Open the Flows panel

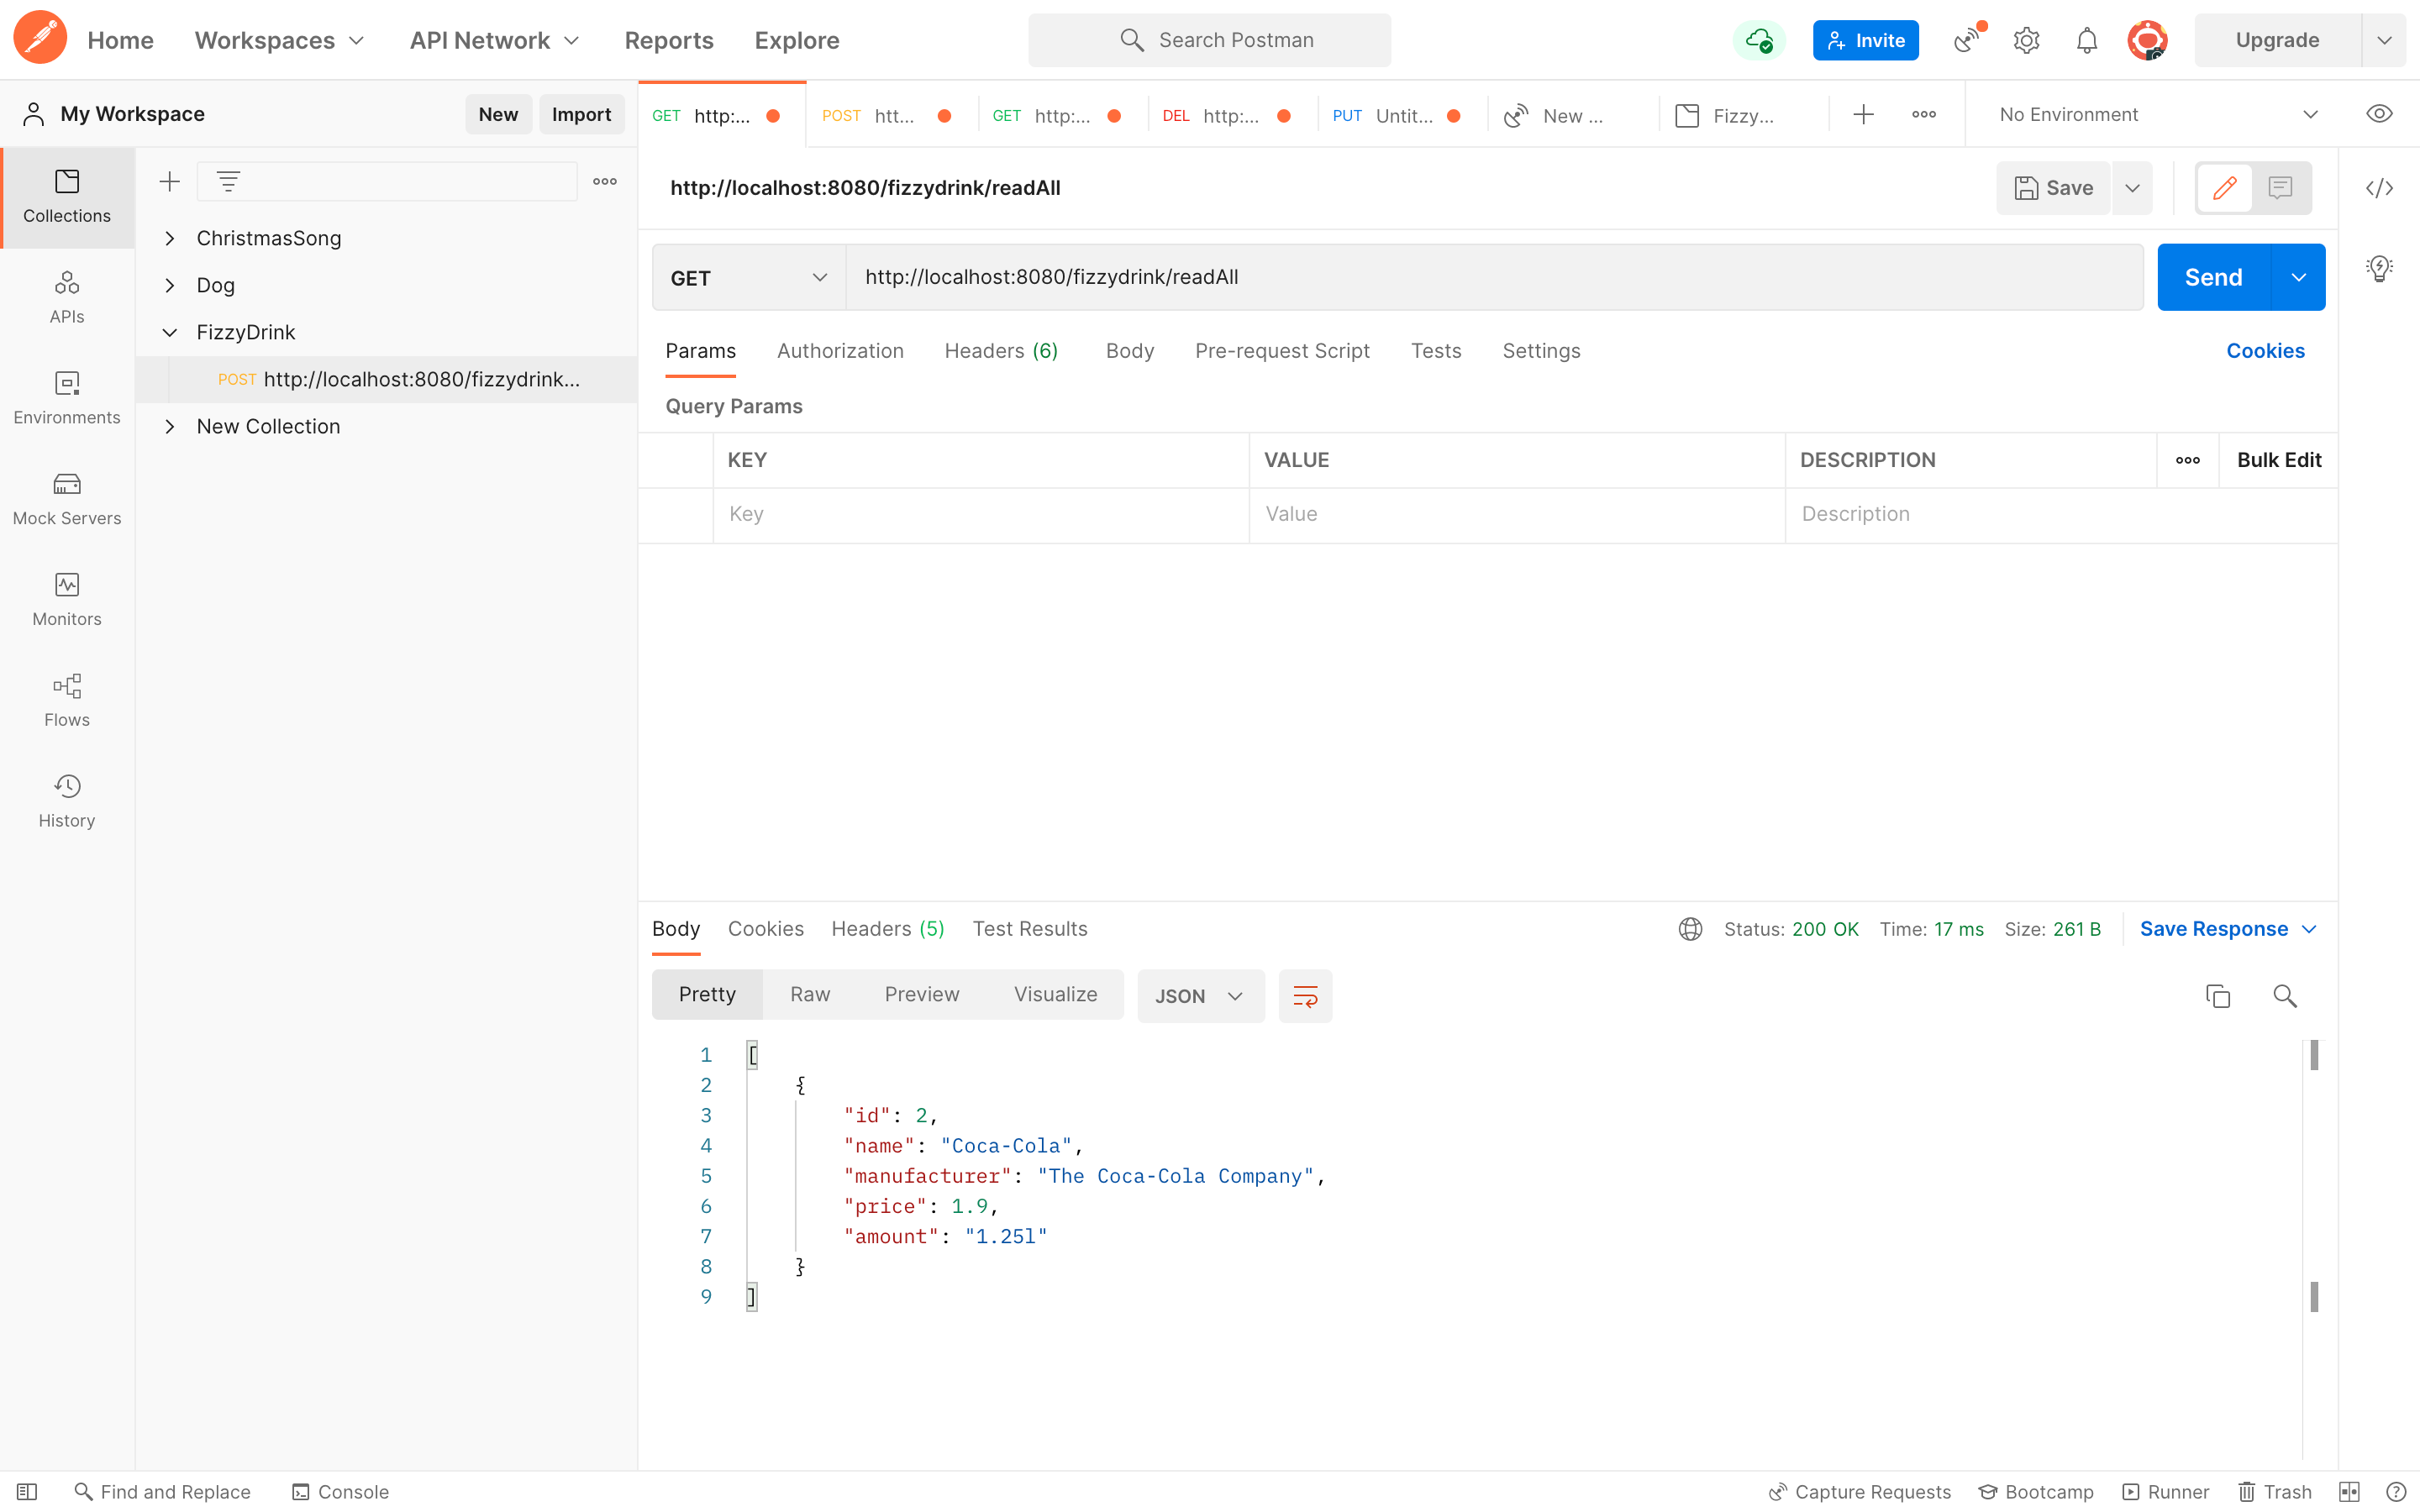[66, 700]
